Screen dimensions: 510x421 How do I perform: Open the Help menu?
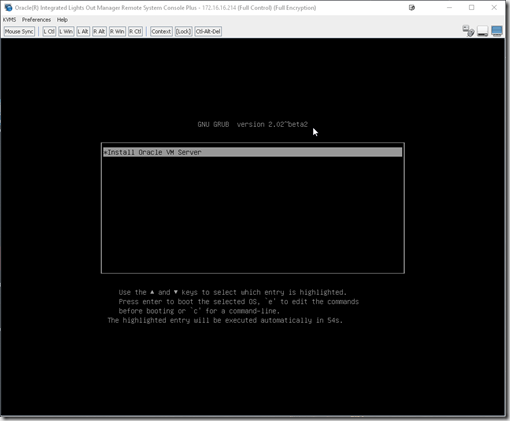tap(62, 20)
